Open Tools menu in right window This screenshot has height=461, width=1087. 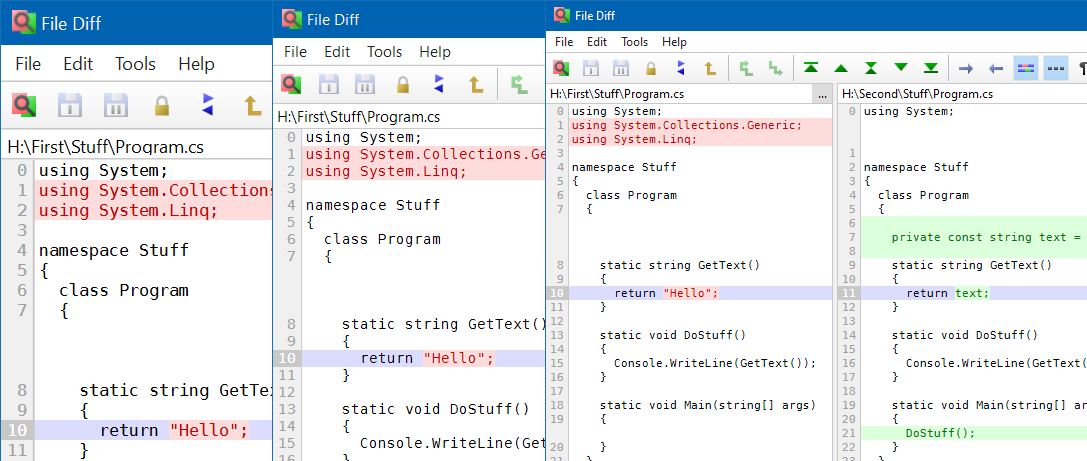point(634,42)
